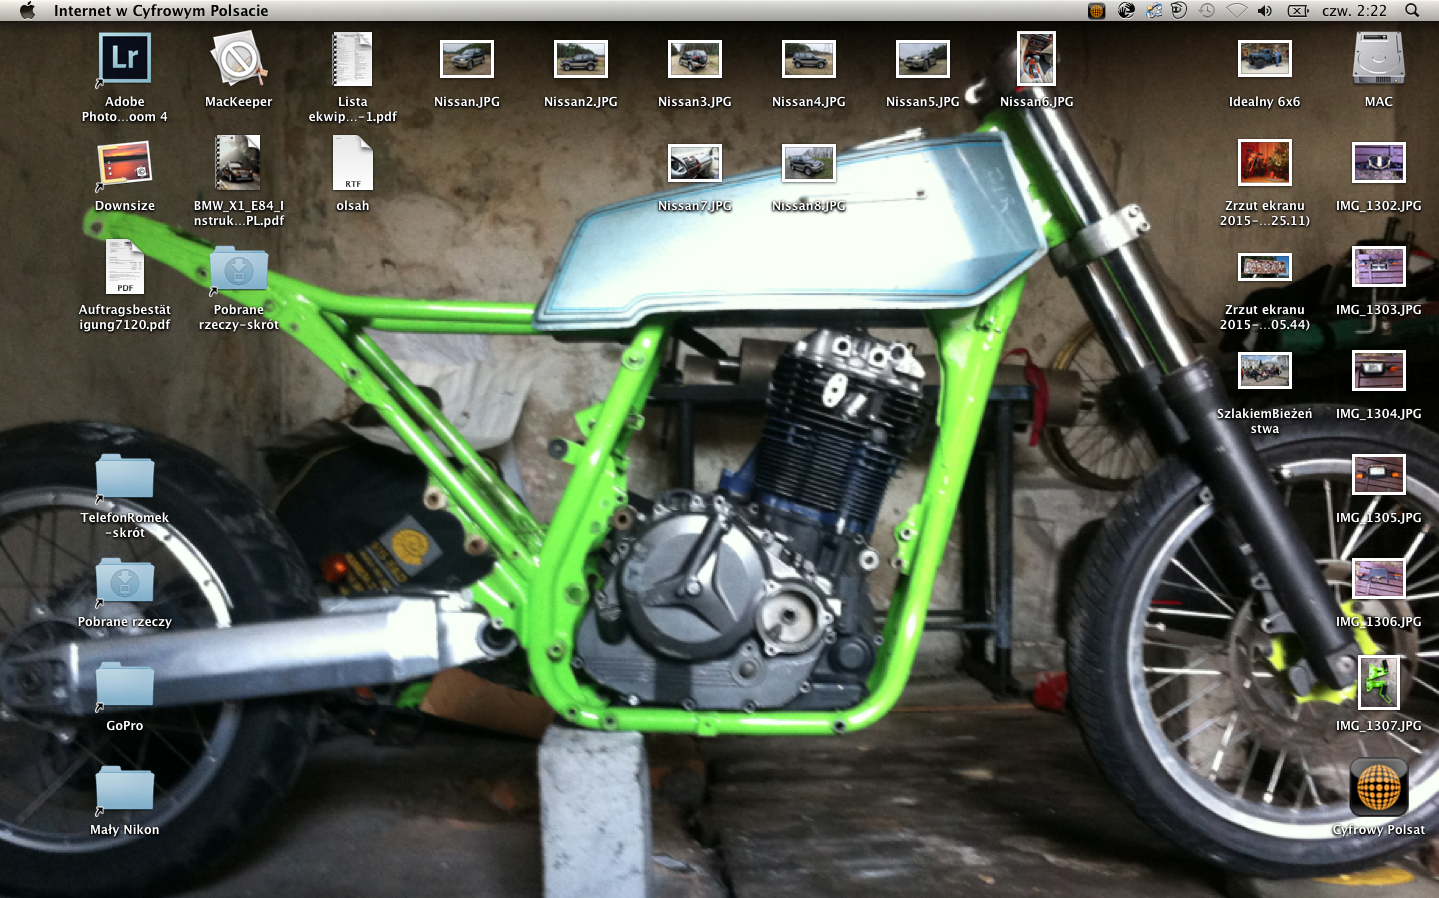Open the Apple menu
This screenshot has height=898, width=1439.
tap(27, 11)
